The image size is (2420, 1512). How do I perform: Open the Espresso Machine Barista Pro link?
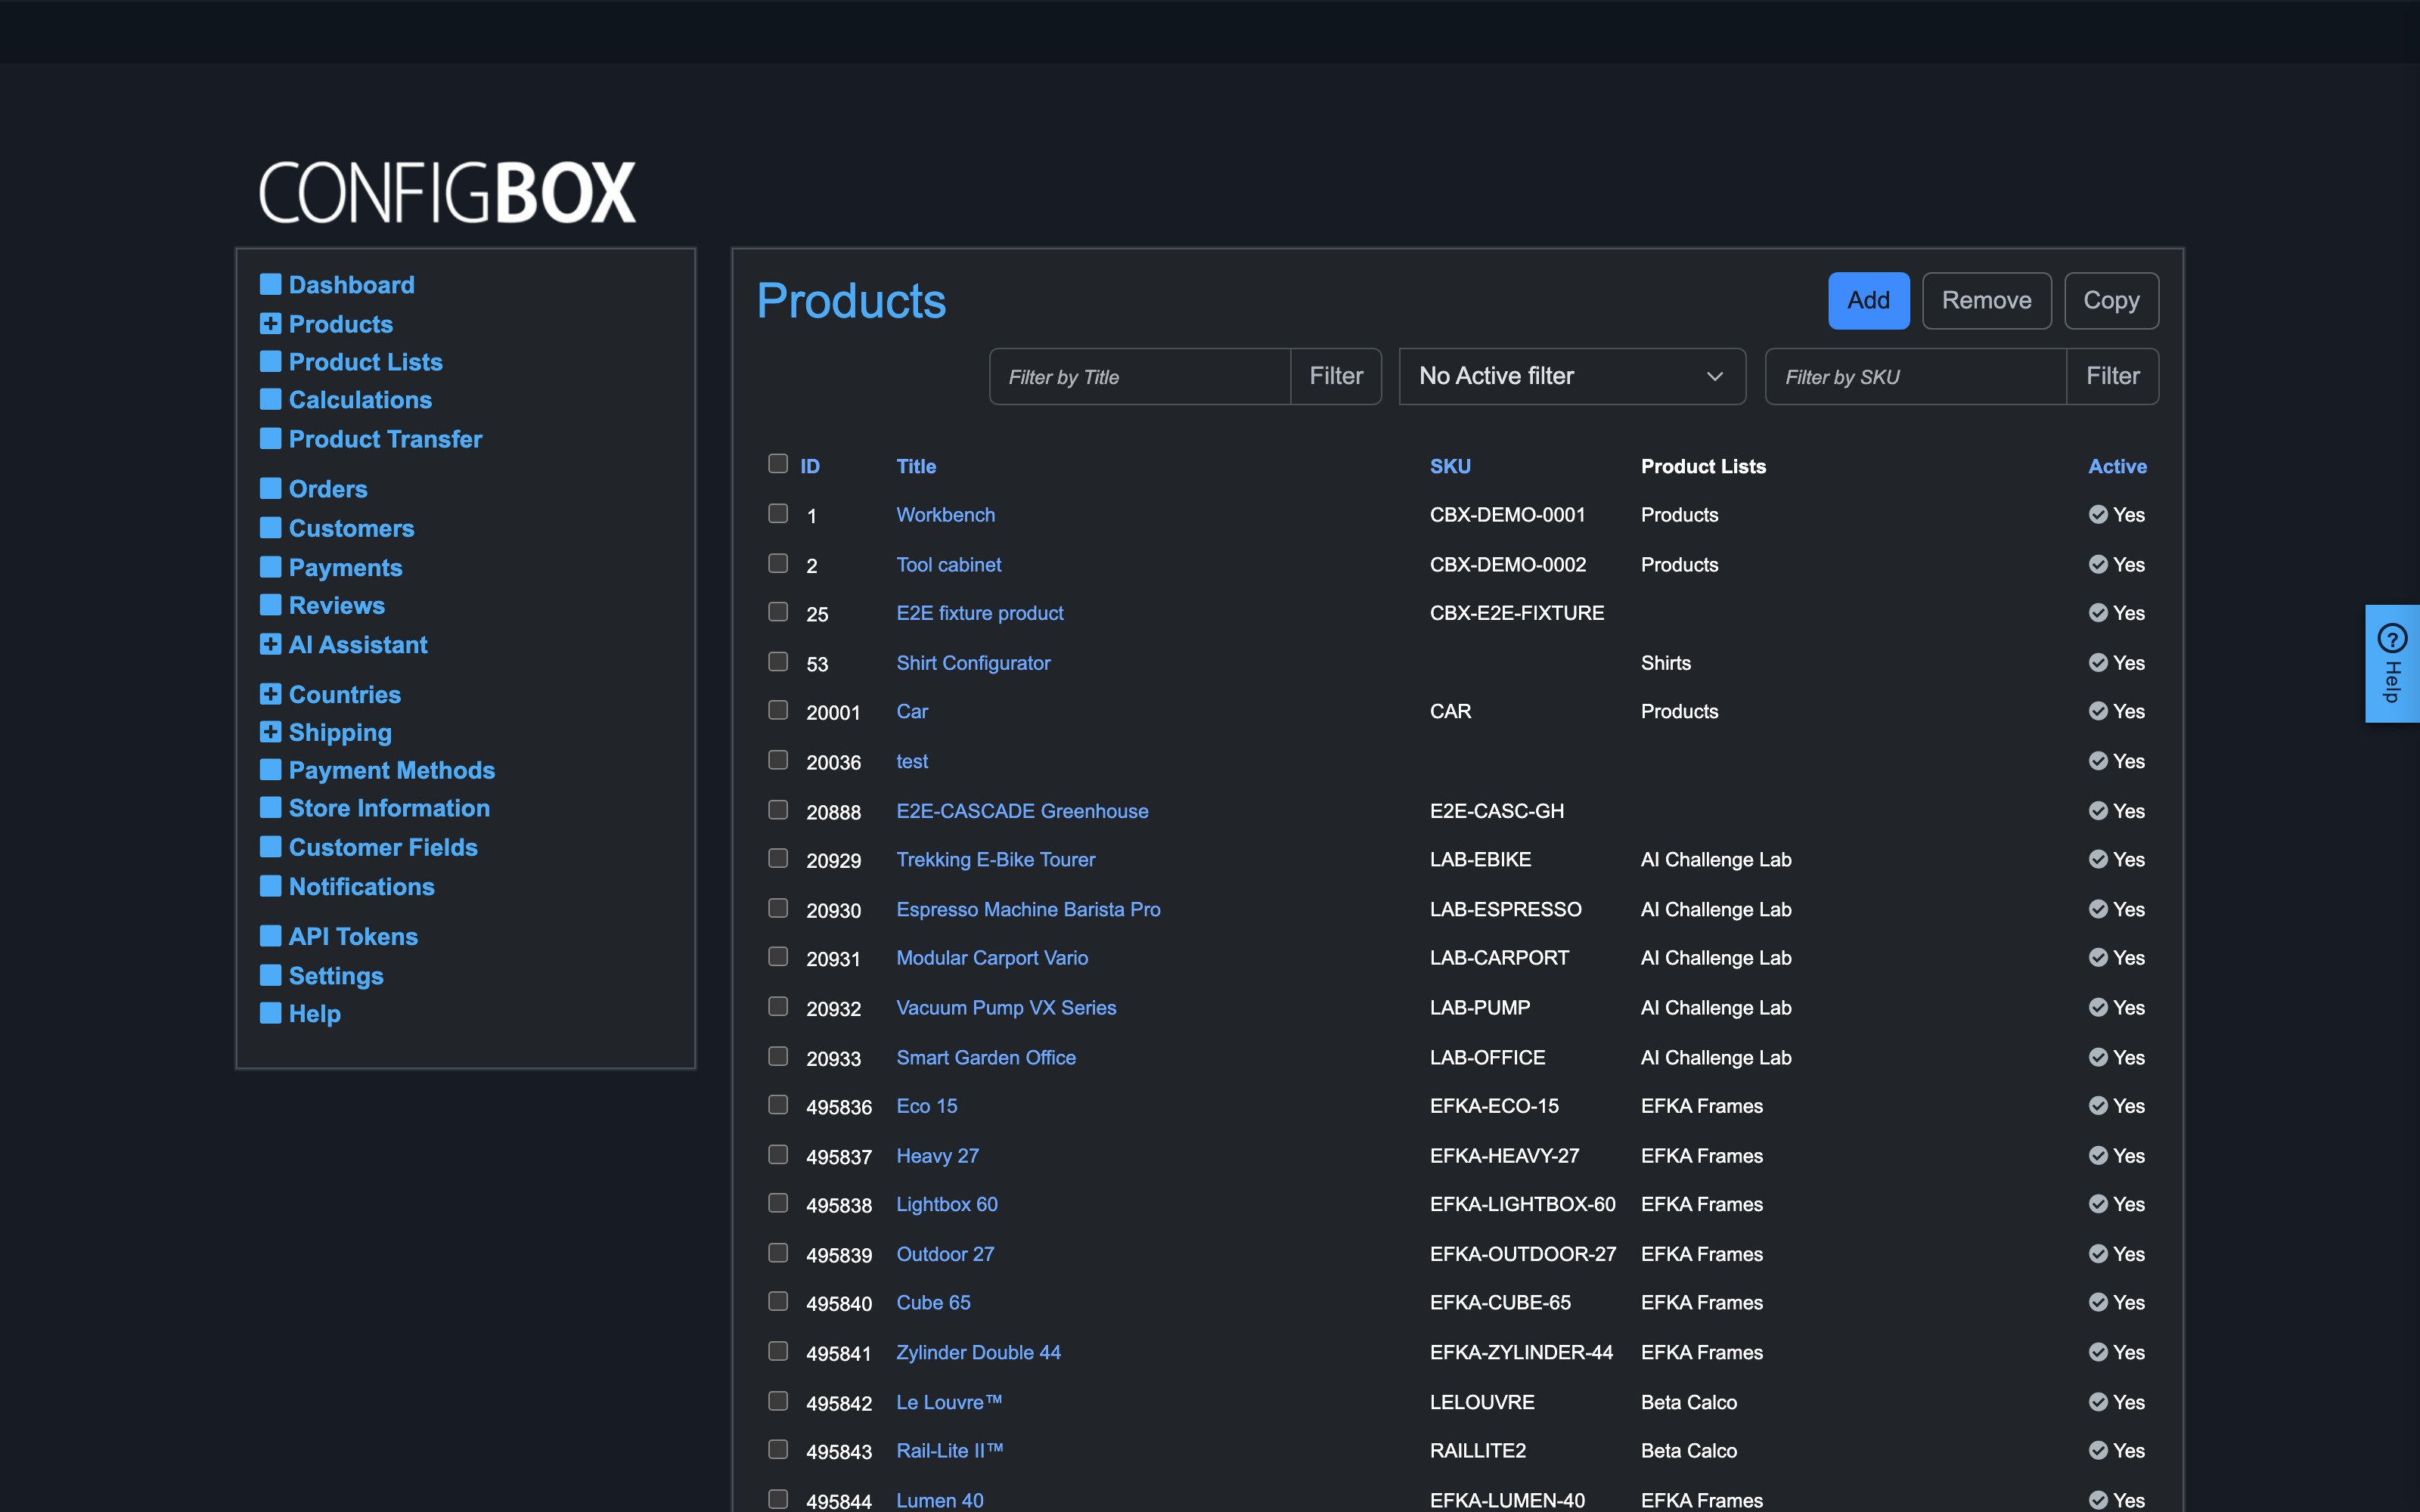(x=1028, y=909)
